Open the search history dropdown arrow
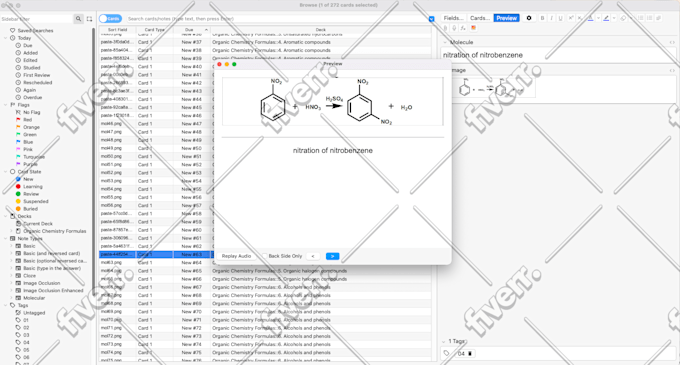Image resolution: width=680 pixels, height=365 pixels. (x=431, y=19)
